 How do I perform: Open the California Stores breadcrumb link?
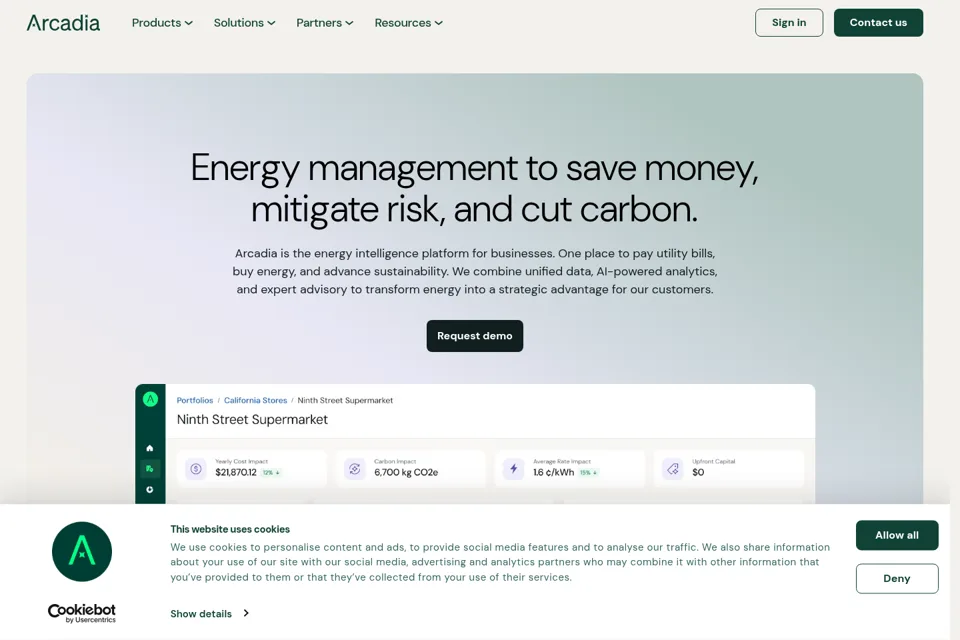[x=255, y=400]
